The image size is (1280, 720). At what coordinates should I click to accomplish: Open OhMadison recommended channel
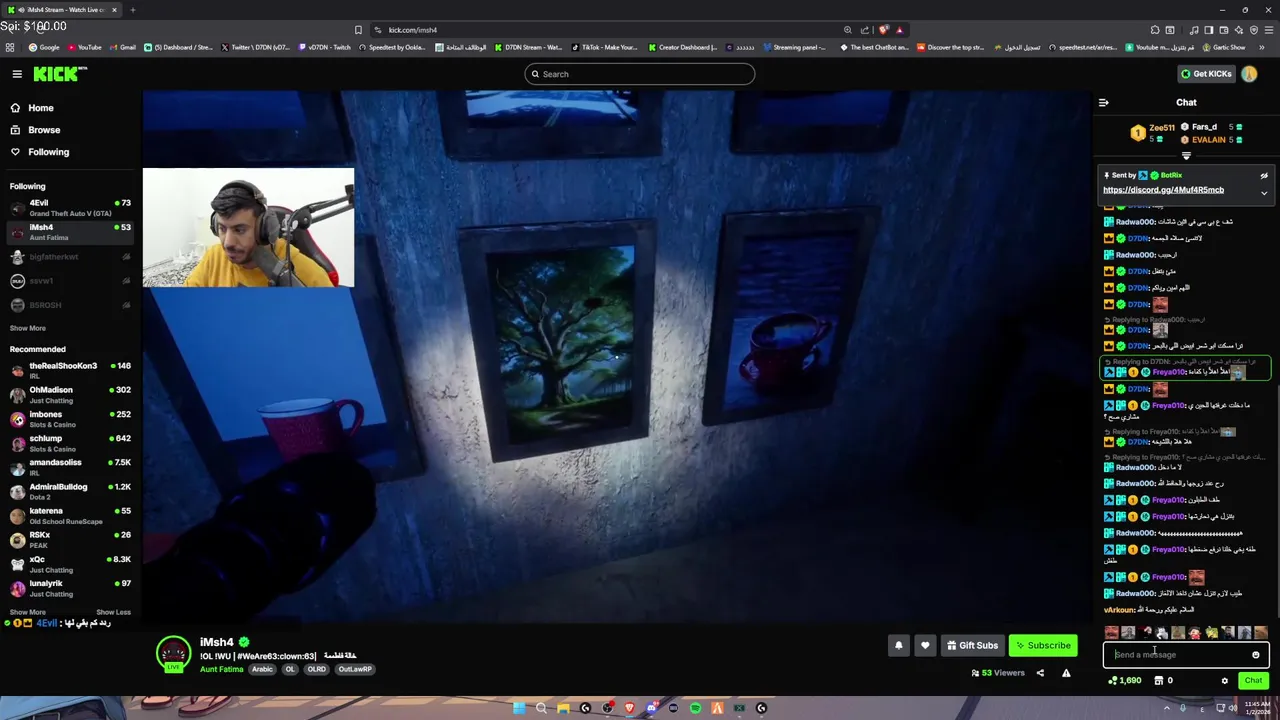coord(70,394)
